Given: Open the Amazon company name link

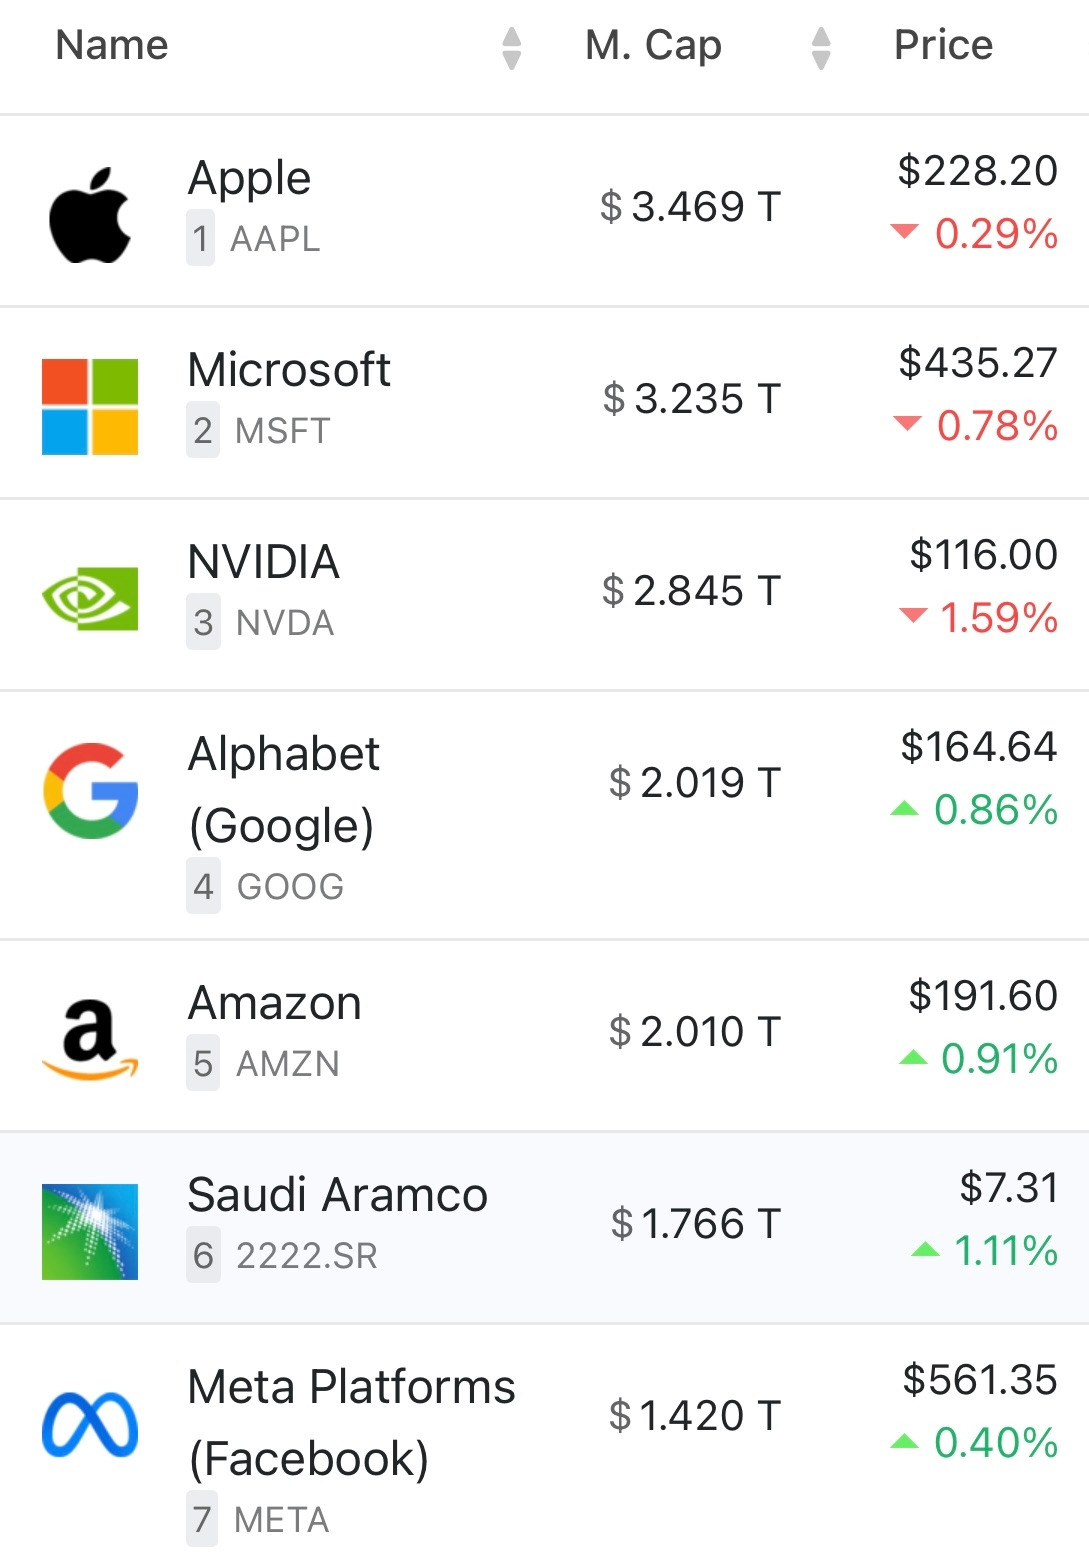Looking at the screenshot, I should tap(275, 1003).
